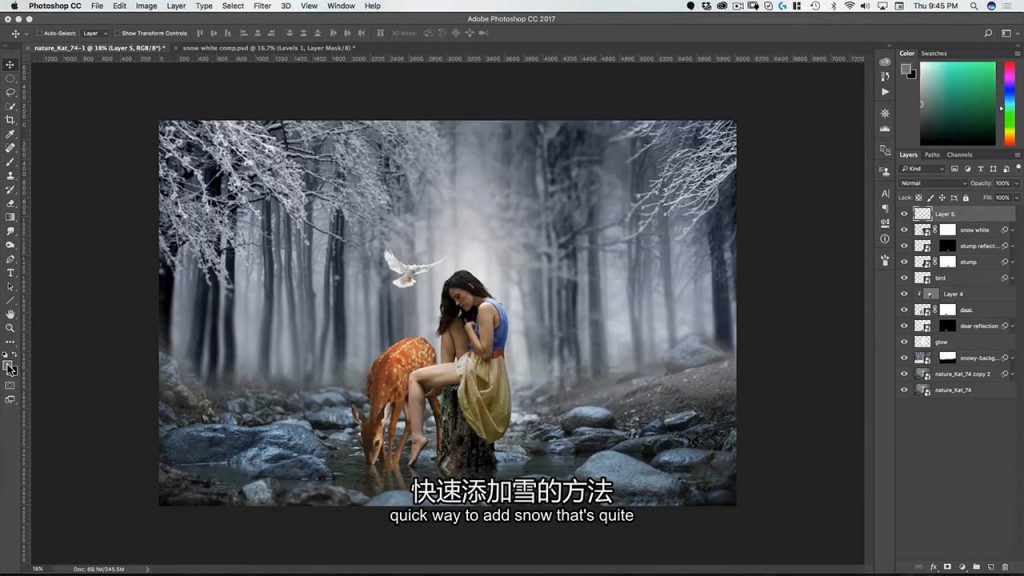The height and width of the screenshot is (576, 1024).
Task: Check Show Transform Controls
Action: tap(117, 33)
